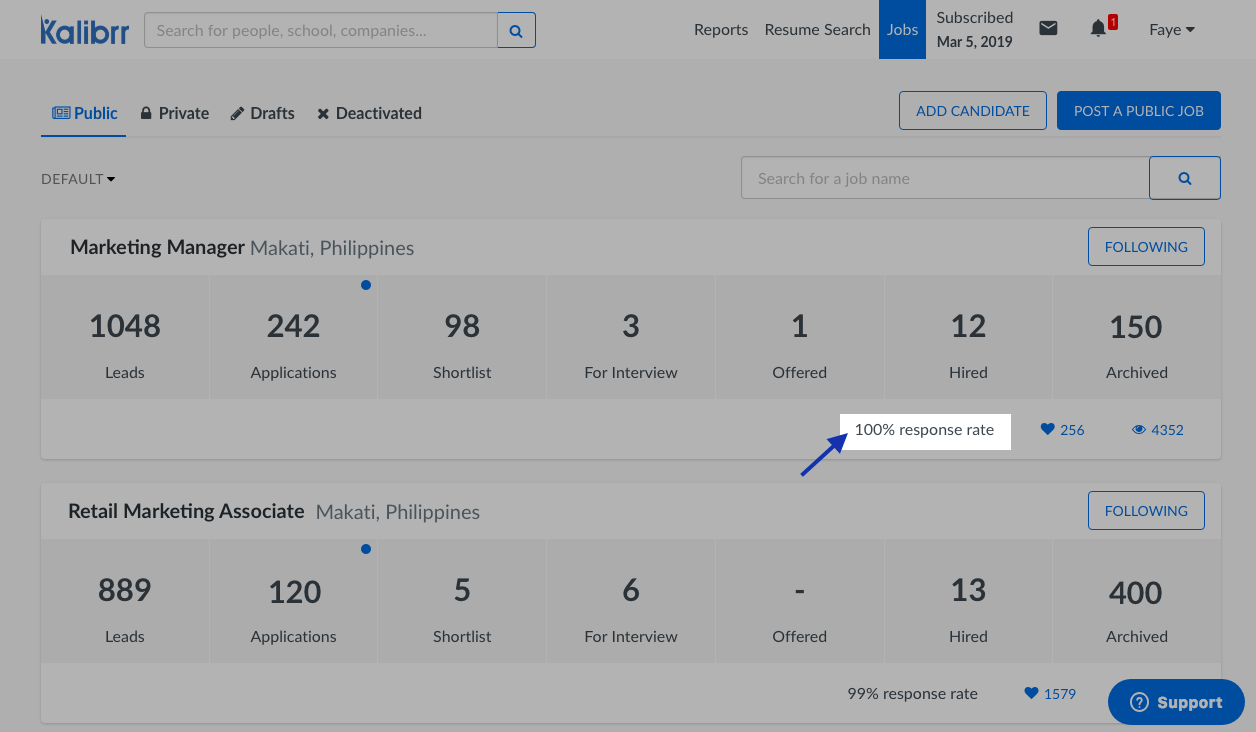Toggle Following on Retail Marketing Associate job
1256x732 pixels.
1145,511
